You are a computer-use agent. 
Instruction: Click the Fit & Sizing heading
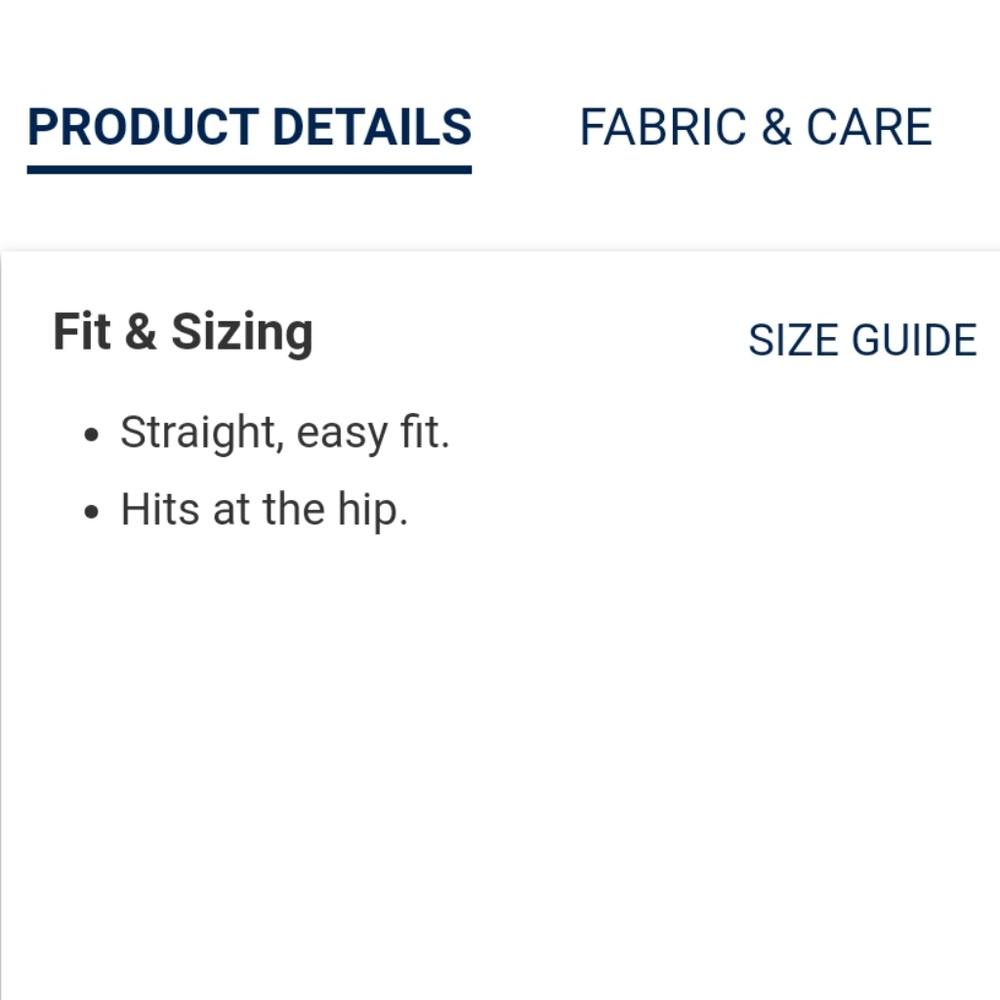pos(183,332)
